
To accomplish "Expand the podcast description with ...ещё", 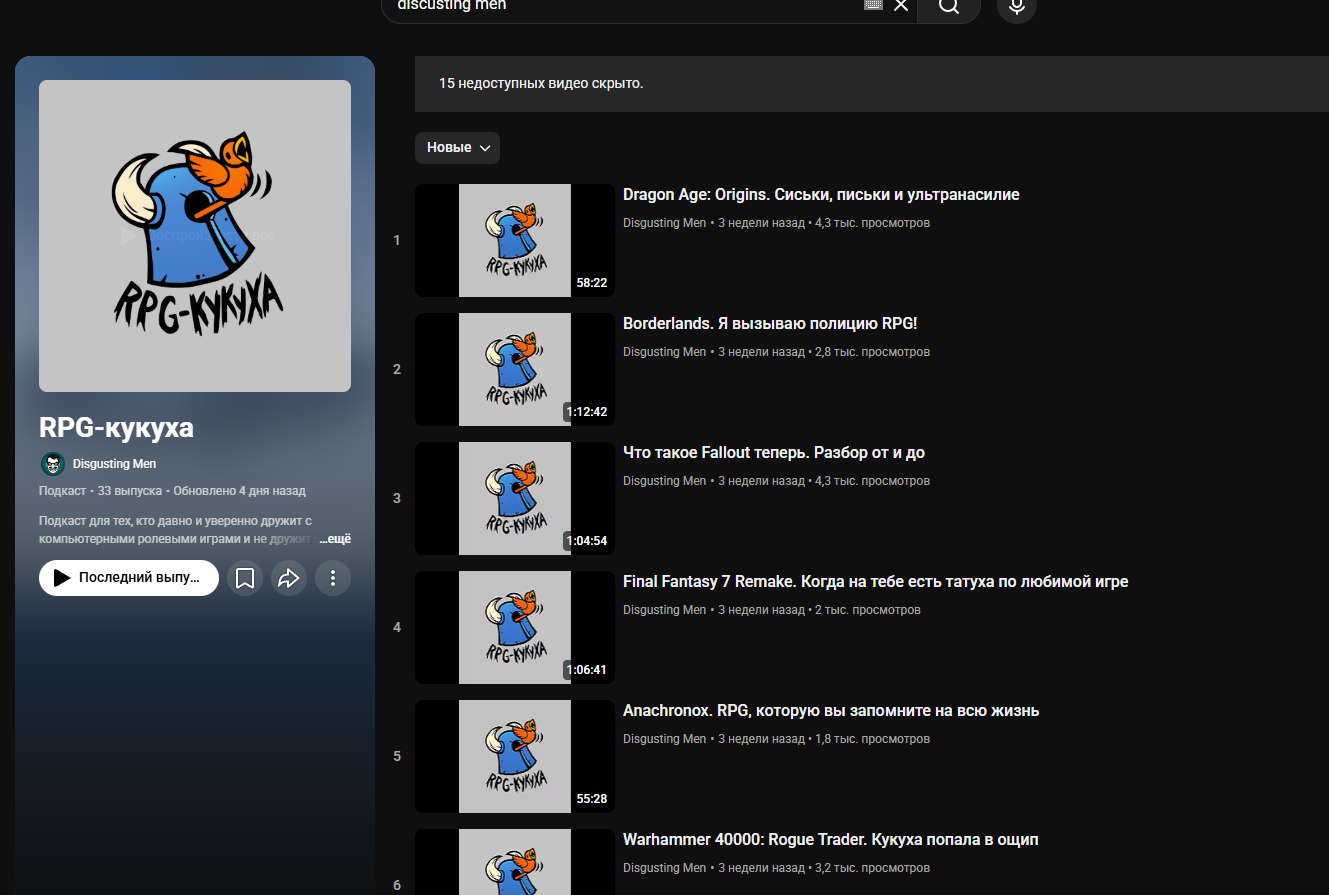I will [335, 539].
